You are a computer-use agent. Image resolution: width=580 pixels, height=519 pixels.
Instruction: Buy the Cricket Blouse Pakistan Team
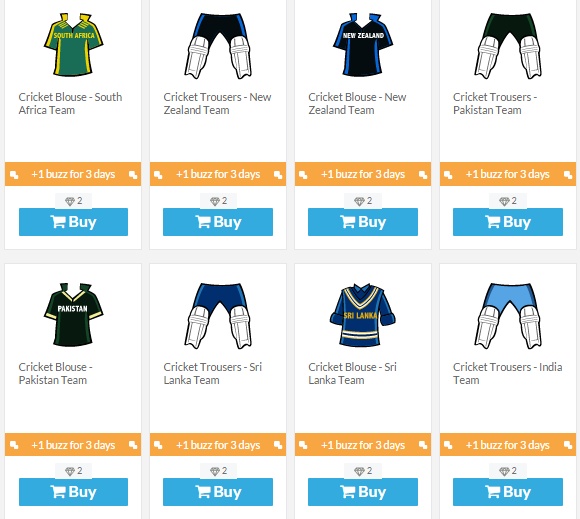click(73, 492)
